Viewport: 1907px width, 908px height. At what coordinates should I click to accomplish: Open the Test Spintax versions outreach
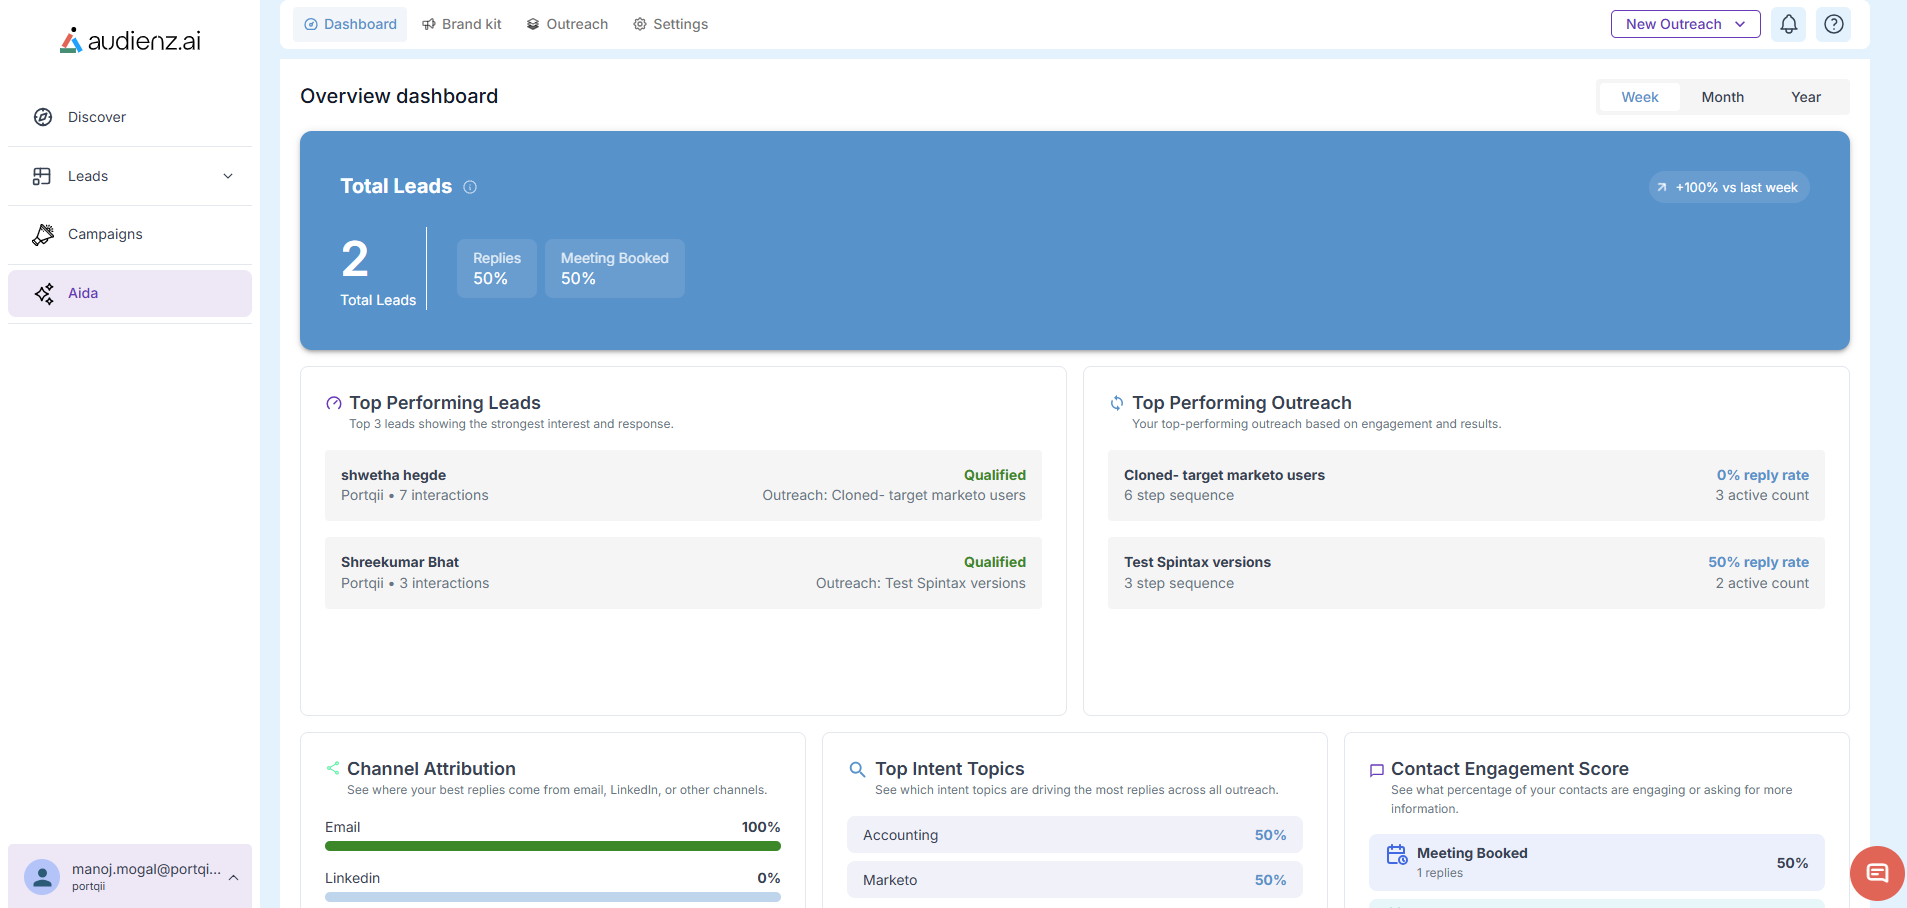[x=1465, y=573]
